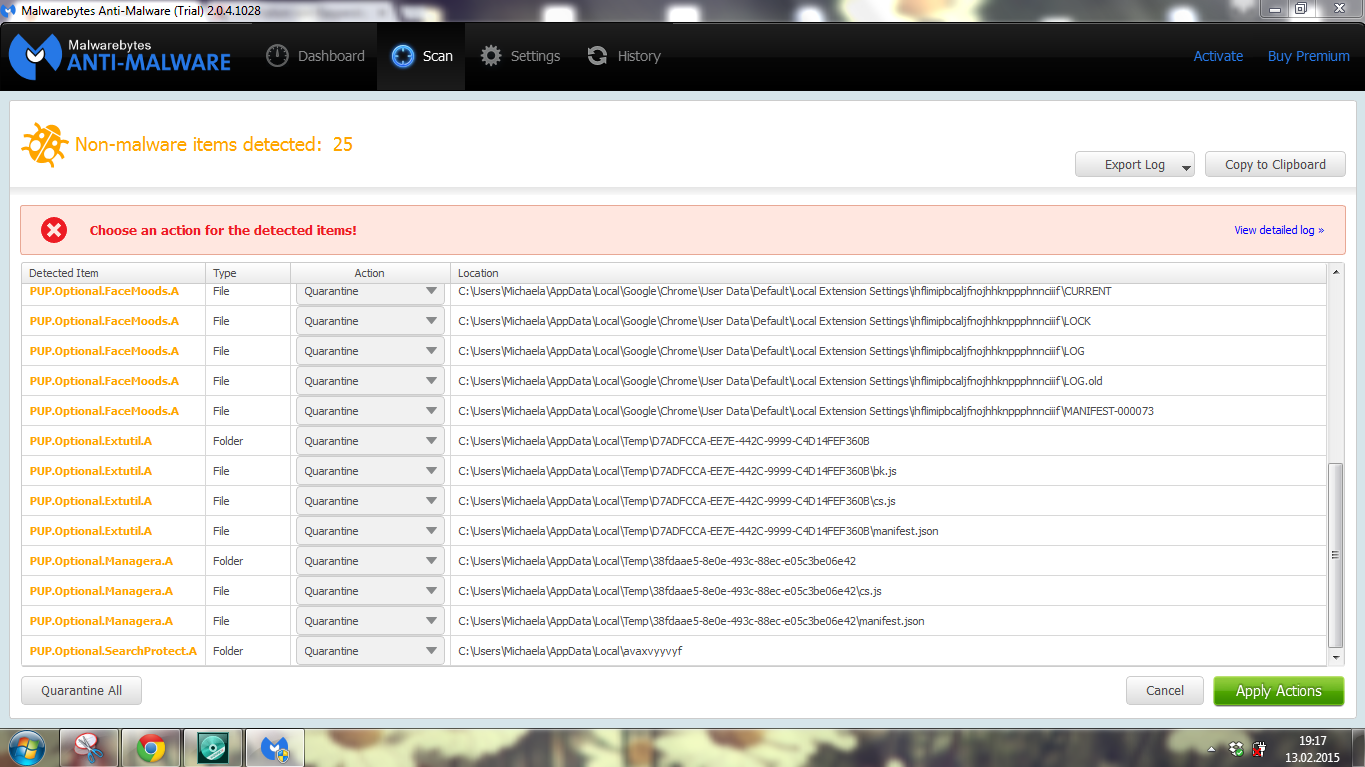
Task: Click the scrollbar down arrow
Action: [x=1336, y=658]
